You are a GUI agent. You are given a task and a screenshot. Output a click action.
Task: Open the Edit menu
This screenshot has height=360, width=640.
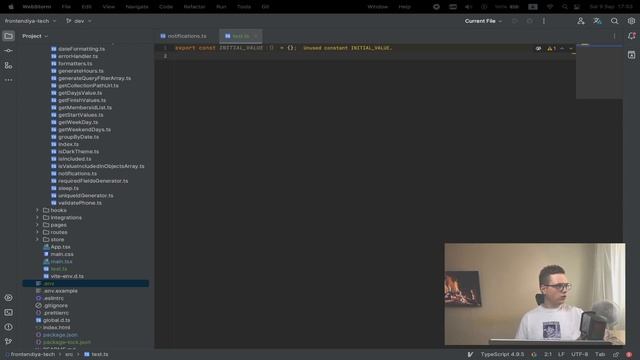(87, 7)
